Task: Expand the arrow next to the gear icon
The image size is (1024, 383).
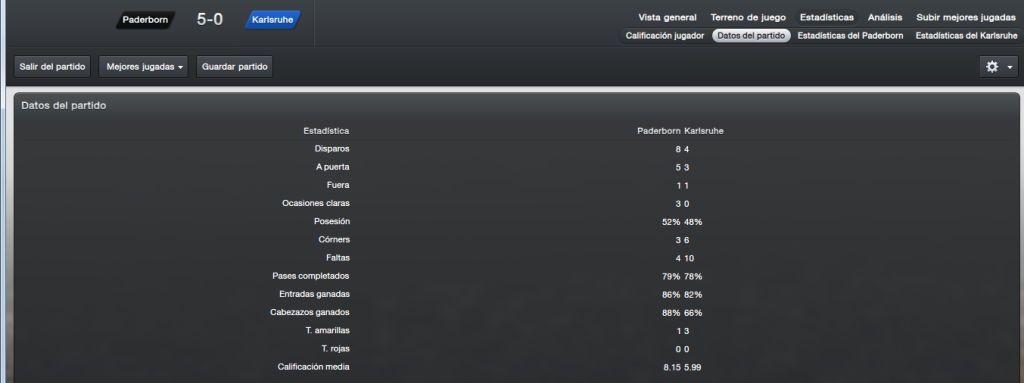Action: (1010, 67)
